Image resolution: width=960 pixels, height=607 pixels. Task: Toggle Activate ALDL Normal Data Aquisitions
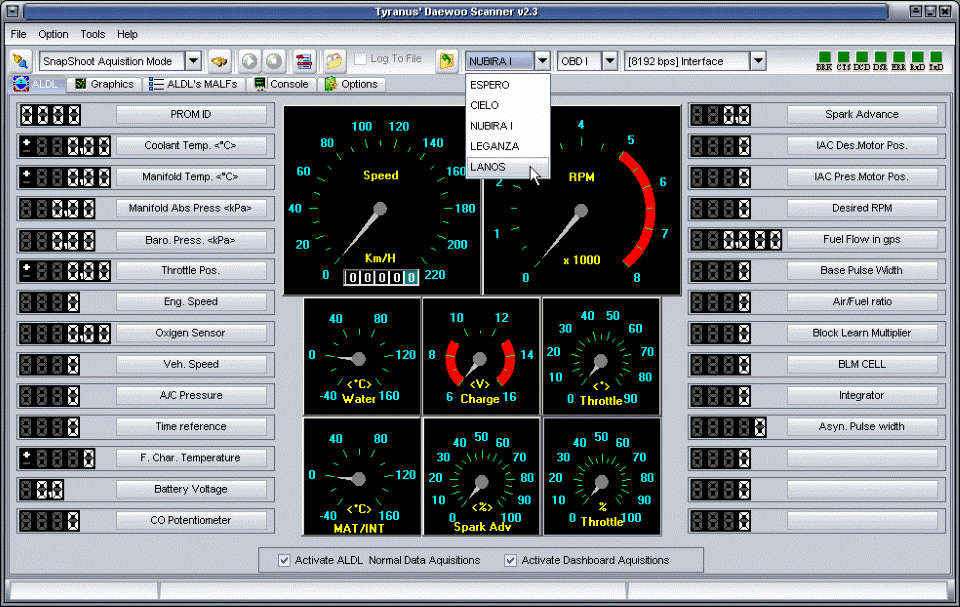285,560
